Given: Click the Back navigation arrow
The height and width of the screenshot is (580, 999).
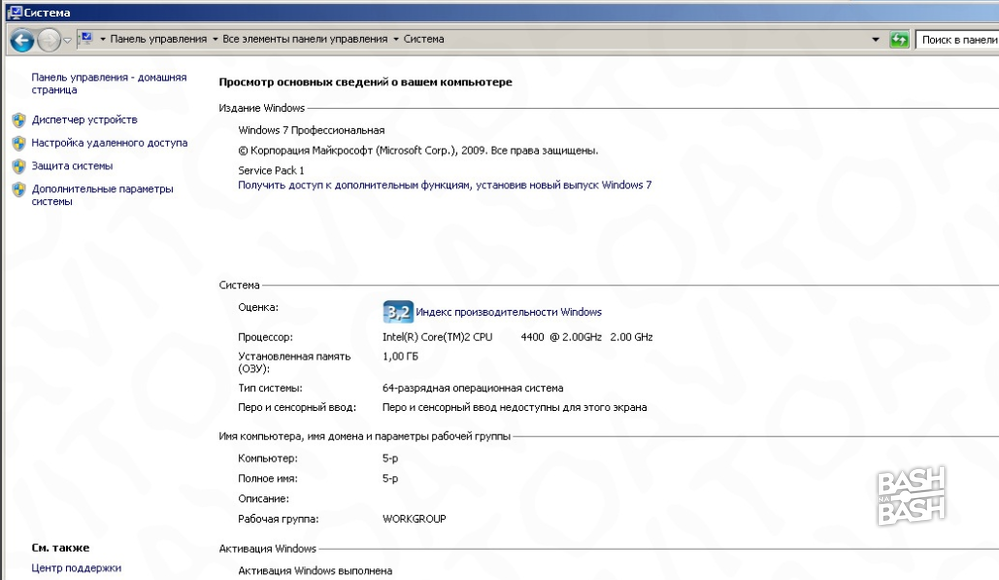Looking at the screenshot, I should point(22,41).
